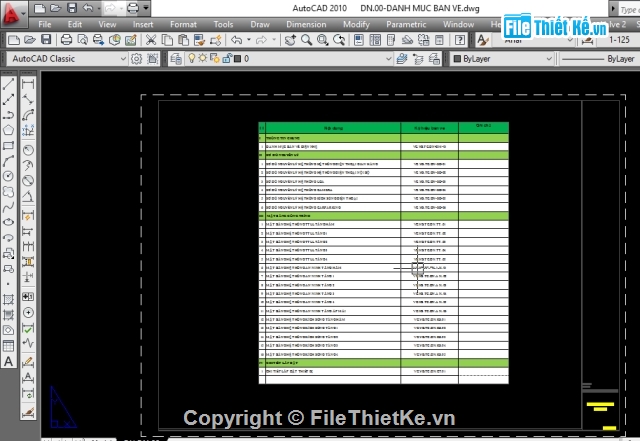This screenshot has width=640, height=441.
Task: Select the Revision Cloud tool
Action: pos(8,192)
